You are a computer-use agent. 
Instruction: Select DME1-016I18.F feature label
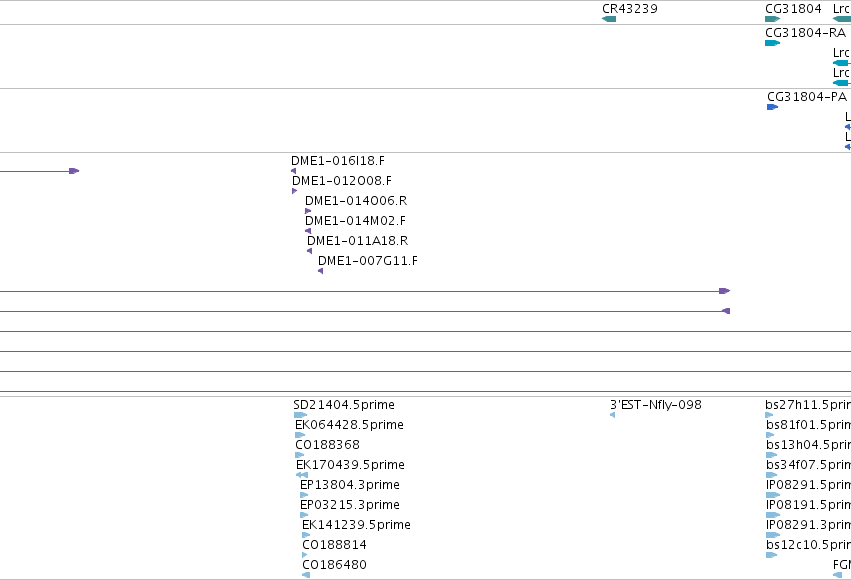point(338,161)
